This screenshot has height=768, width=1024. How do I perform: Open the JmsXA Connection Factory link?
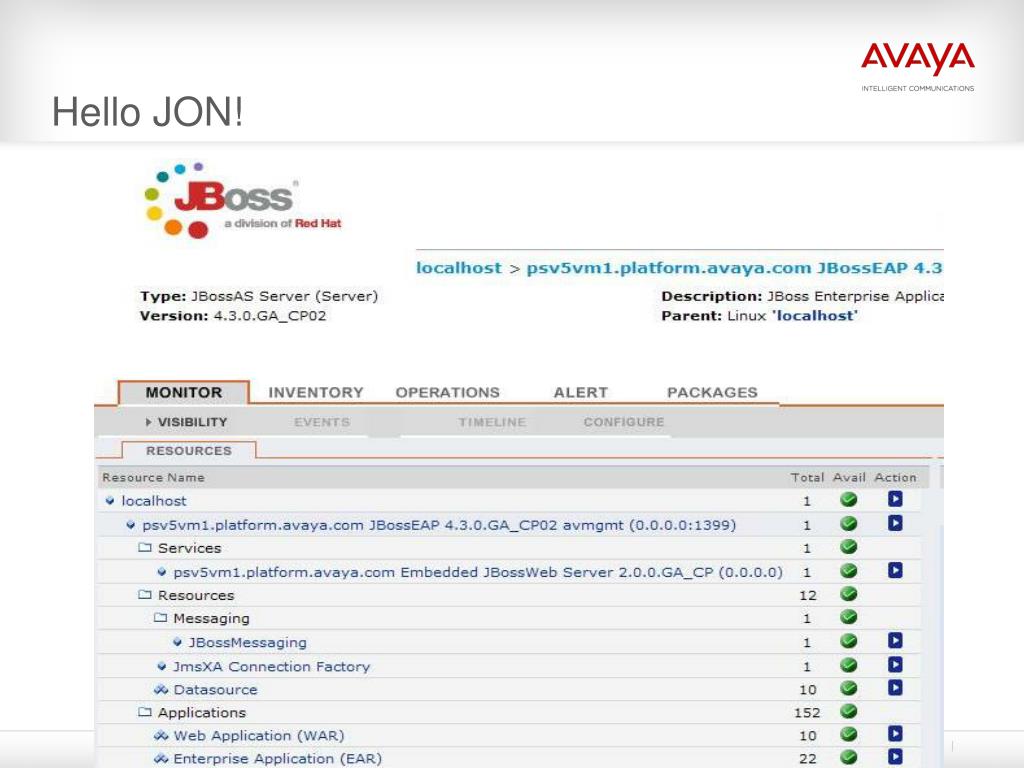coord(271,667)
